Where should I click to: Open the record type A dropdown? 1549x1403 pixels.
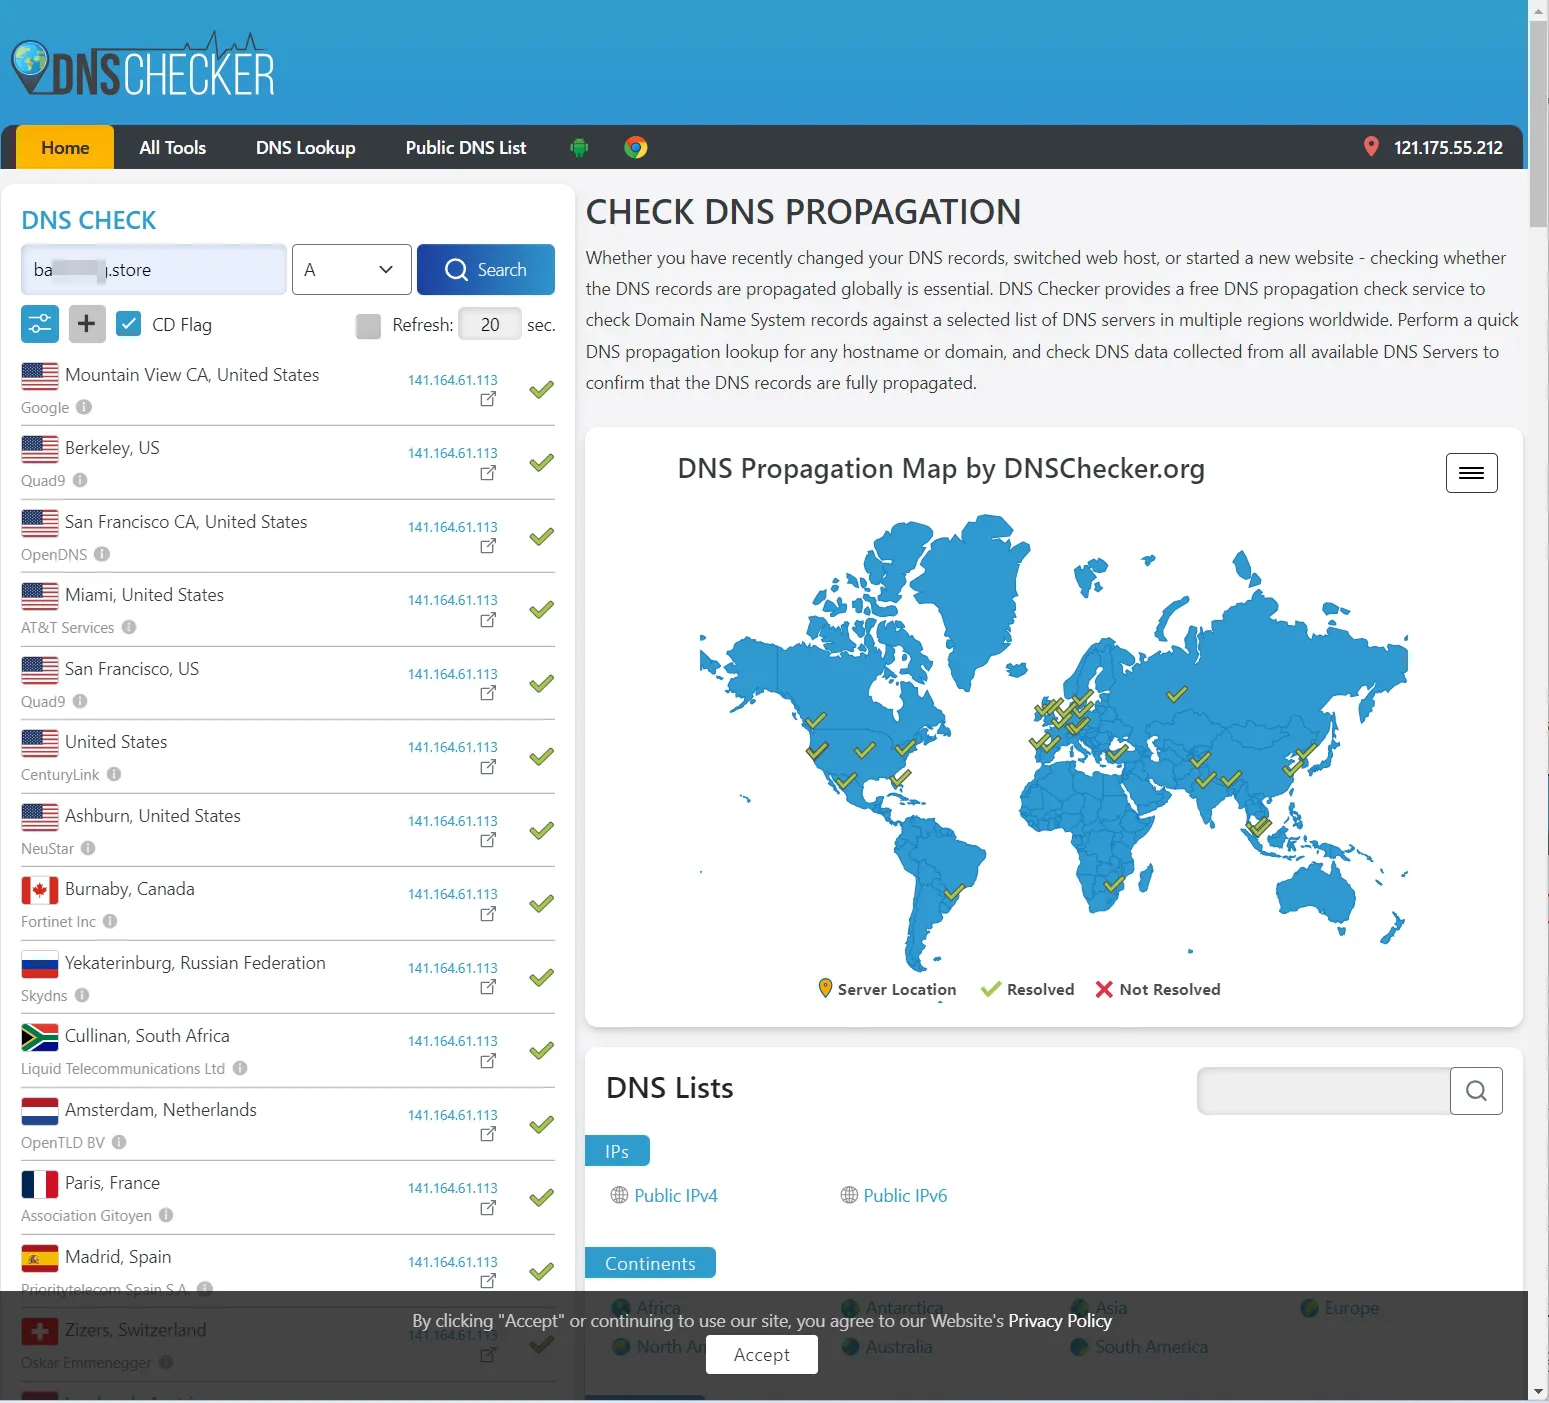click(x=351, y=270)
